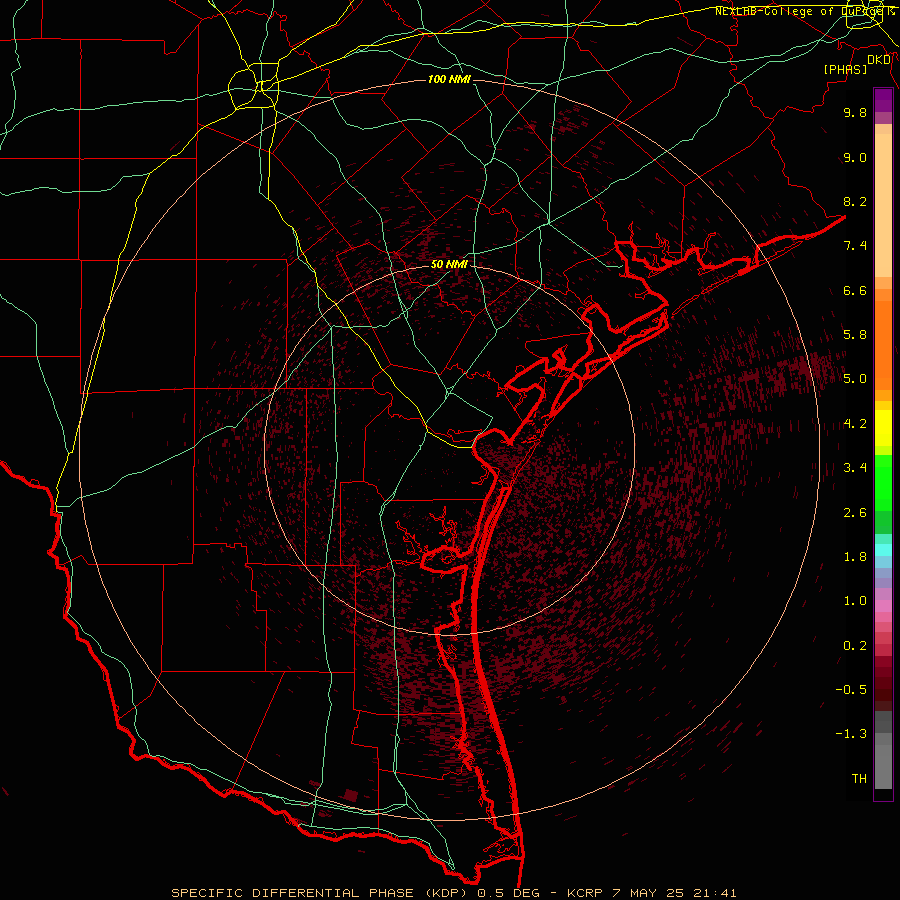900x900 pixels.
Task: Click the 7 MAY 25 date in caption
Action: pyautogui.click(x=648, y=893)
